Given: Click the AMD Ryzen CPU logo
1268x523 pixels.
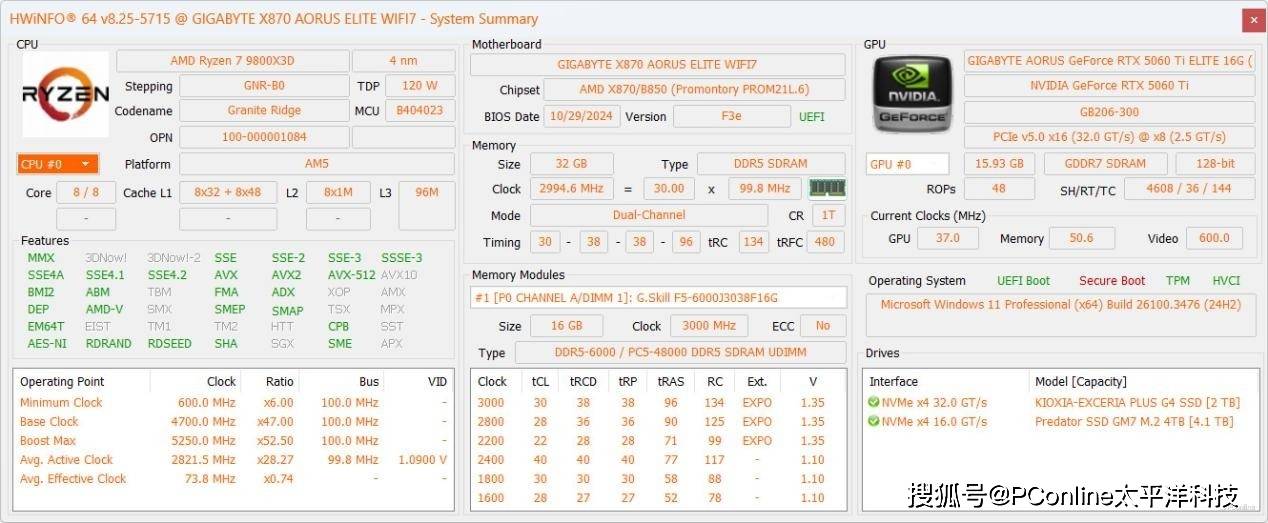Looking at the screenshot, I should coord(65,94).
